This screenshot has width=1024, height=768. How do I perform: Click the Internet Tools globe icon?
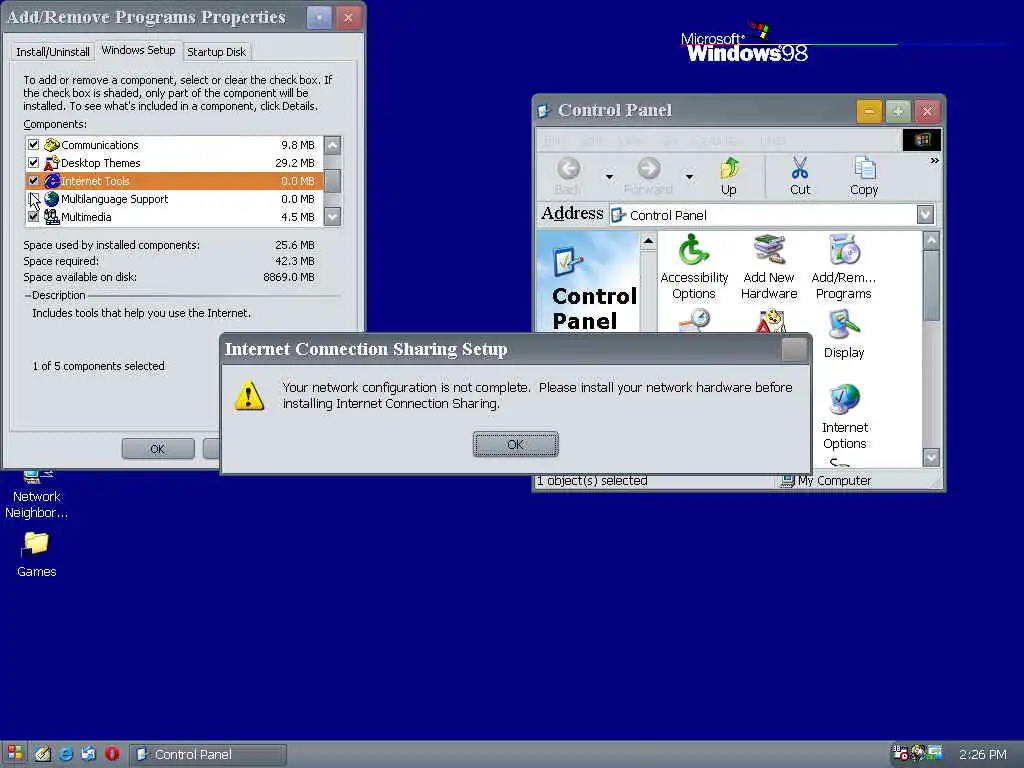pyautogui.click(x=52, y=181)
